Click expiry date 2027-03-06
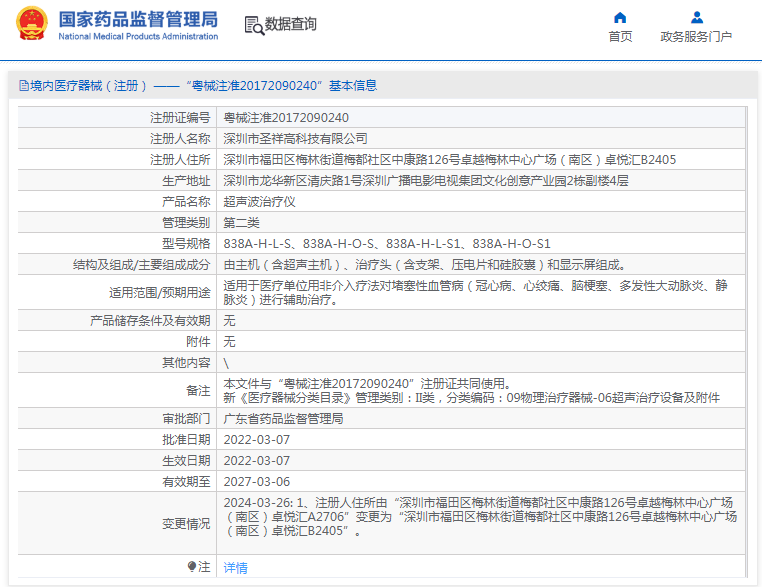This screenshot has height=587, width=762. click(256, 482)
